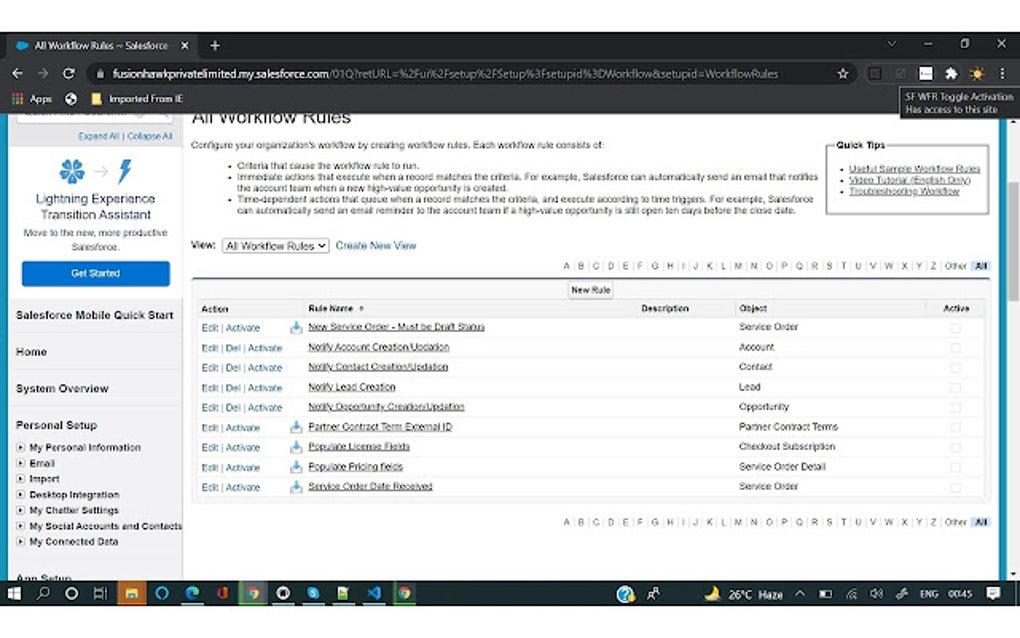Check the Active checkbox for Notify Lead Creation
Screen dimensions: 1020x638
tap(955, 387)
